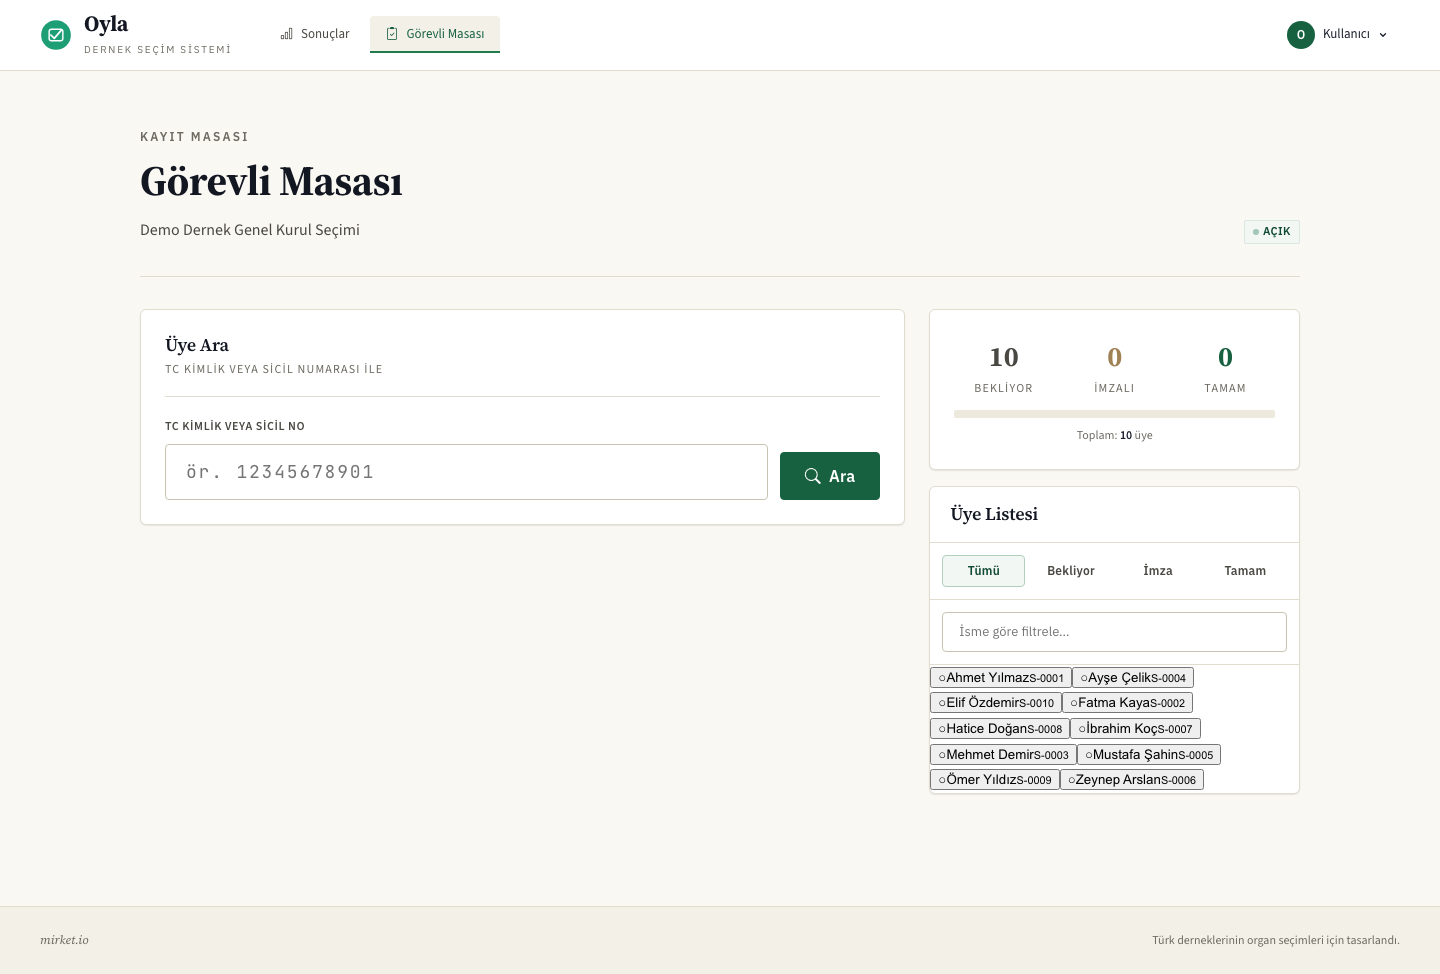Open the mirket.io footer link
The width and height of the screenshot is (1440, 974).
pos(64,940)
